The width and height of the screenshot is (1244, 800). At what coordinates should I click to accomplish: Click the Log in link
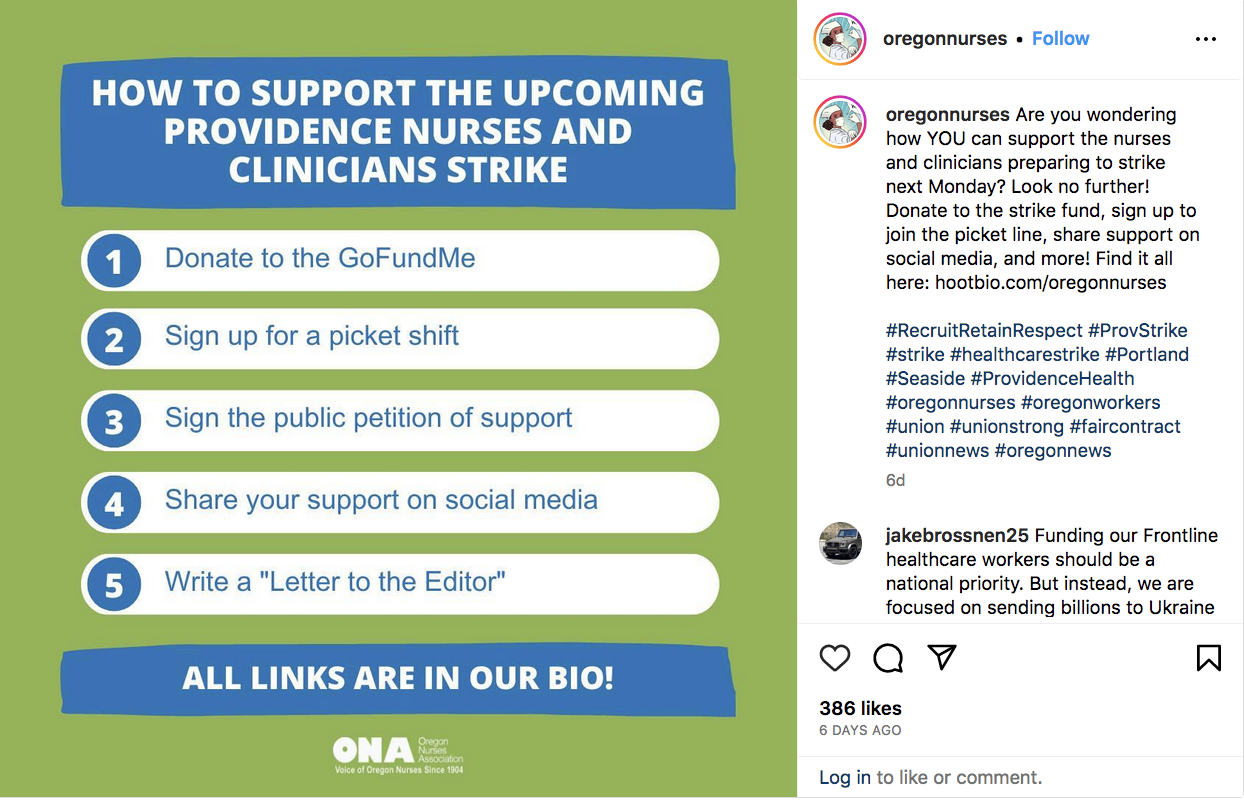coord(845,777)
